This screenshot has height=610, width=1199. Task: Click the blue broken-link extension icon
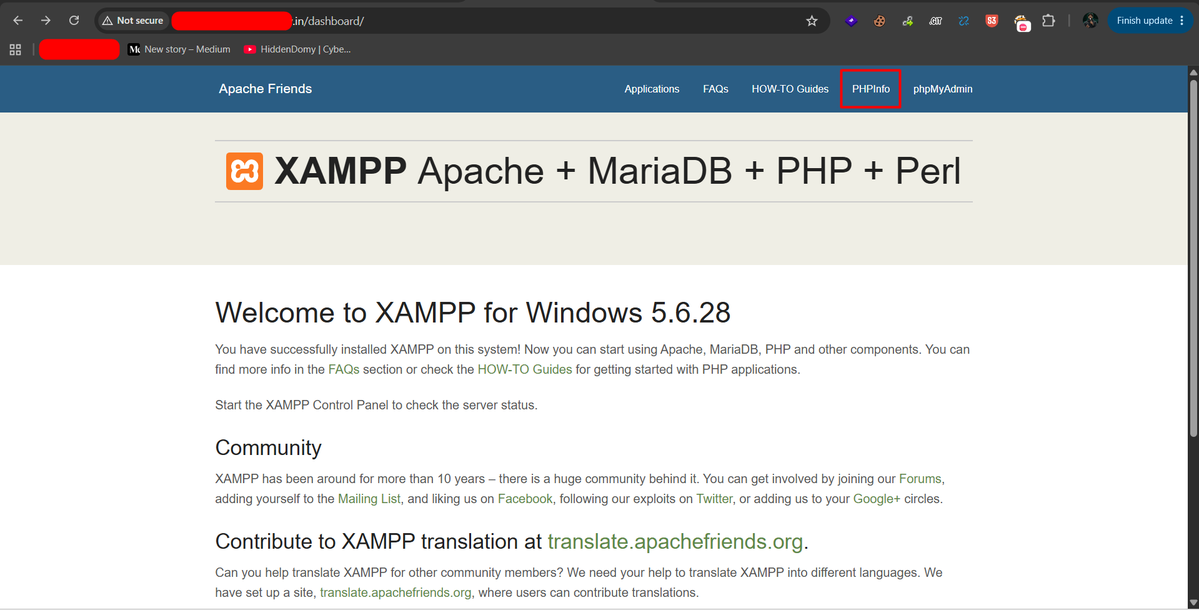coord(963,21)
